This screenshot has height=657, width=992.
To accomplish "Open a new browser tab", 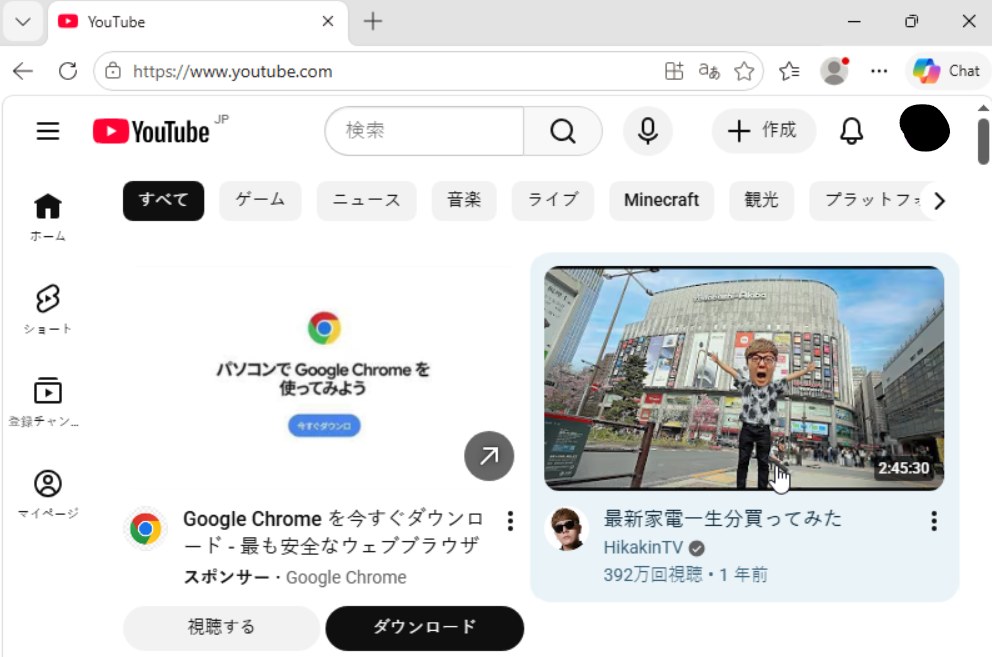I will 373,22.
